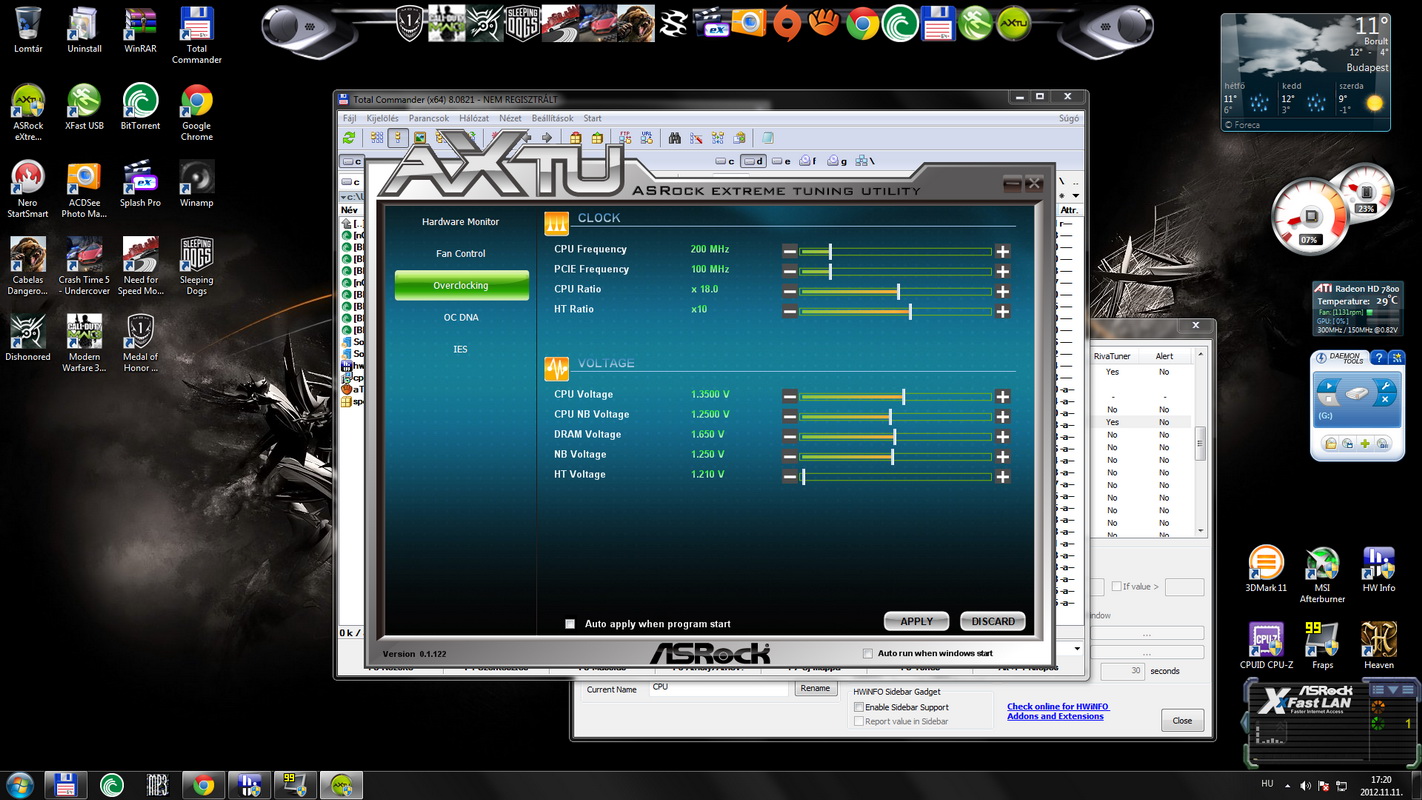This screenshot has width=1422, height=800.
Task: Click the URL toolbar icon in Total Commander
Action: coord(647,138)
